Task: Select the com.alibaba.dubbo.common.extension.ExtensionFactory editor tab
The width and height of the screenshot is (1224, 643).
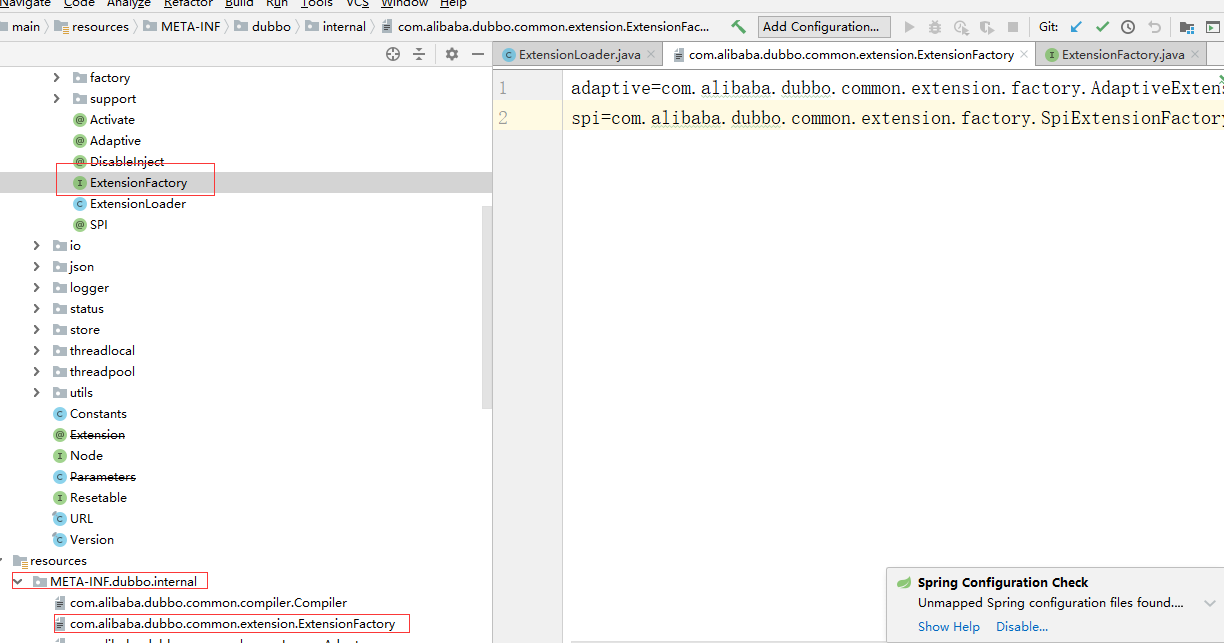Action: click(851, 55)
